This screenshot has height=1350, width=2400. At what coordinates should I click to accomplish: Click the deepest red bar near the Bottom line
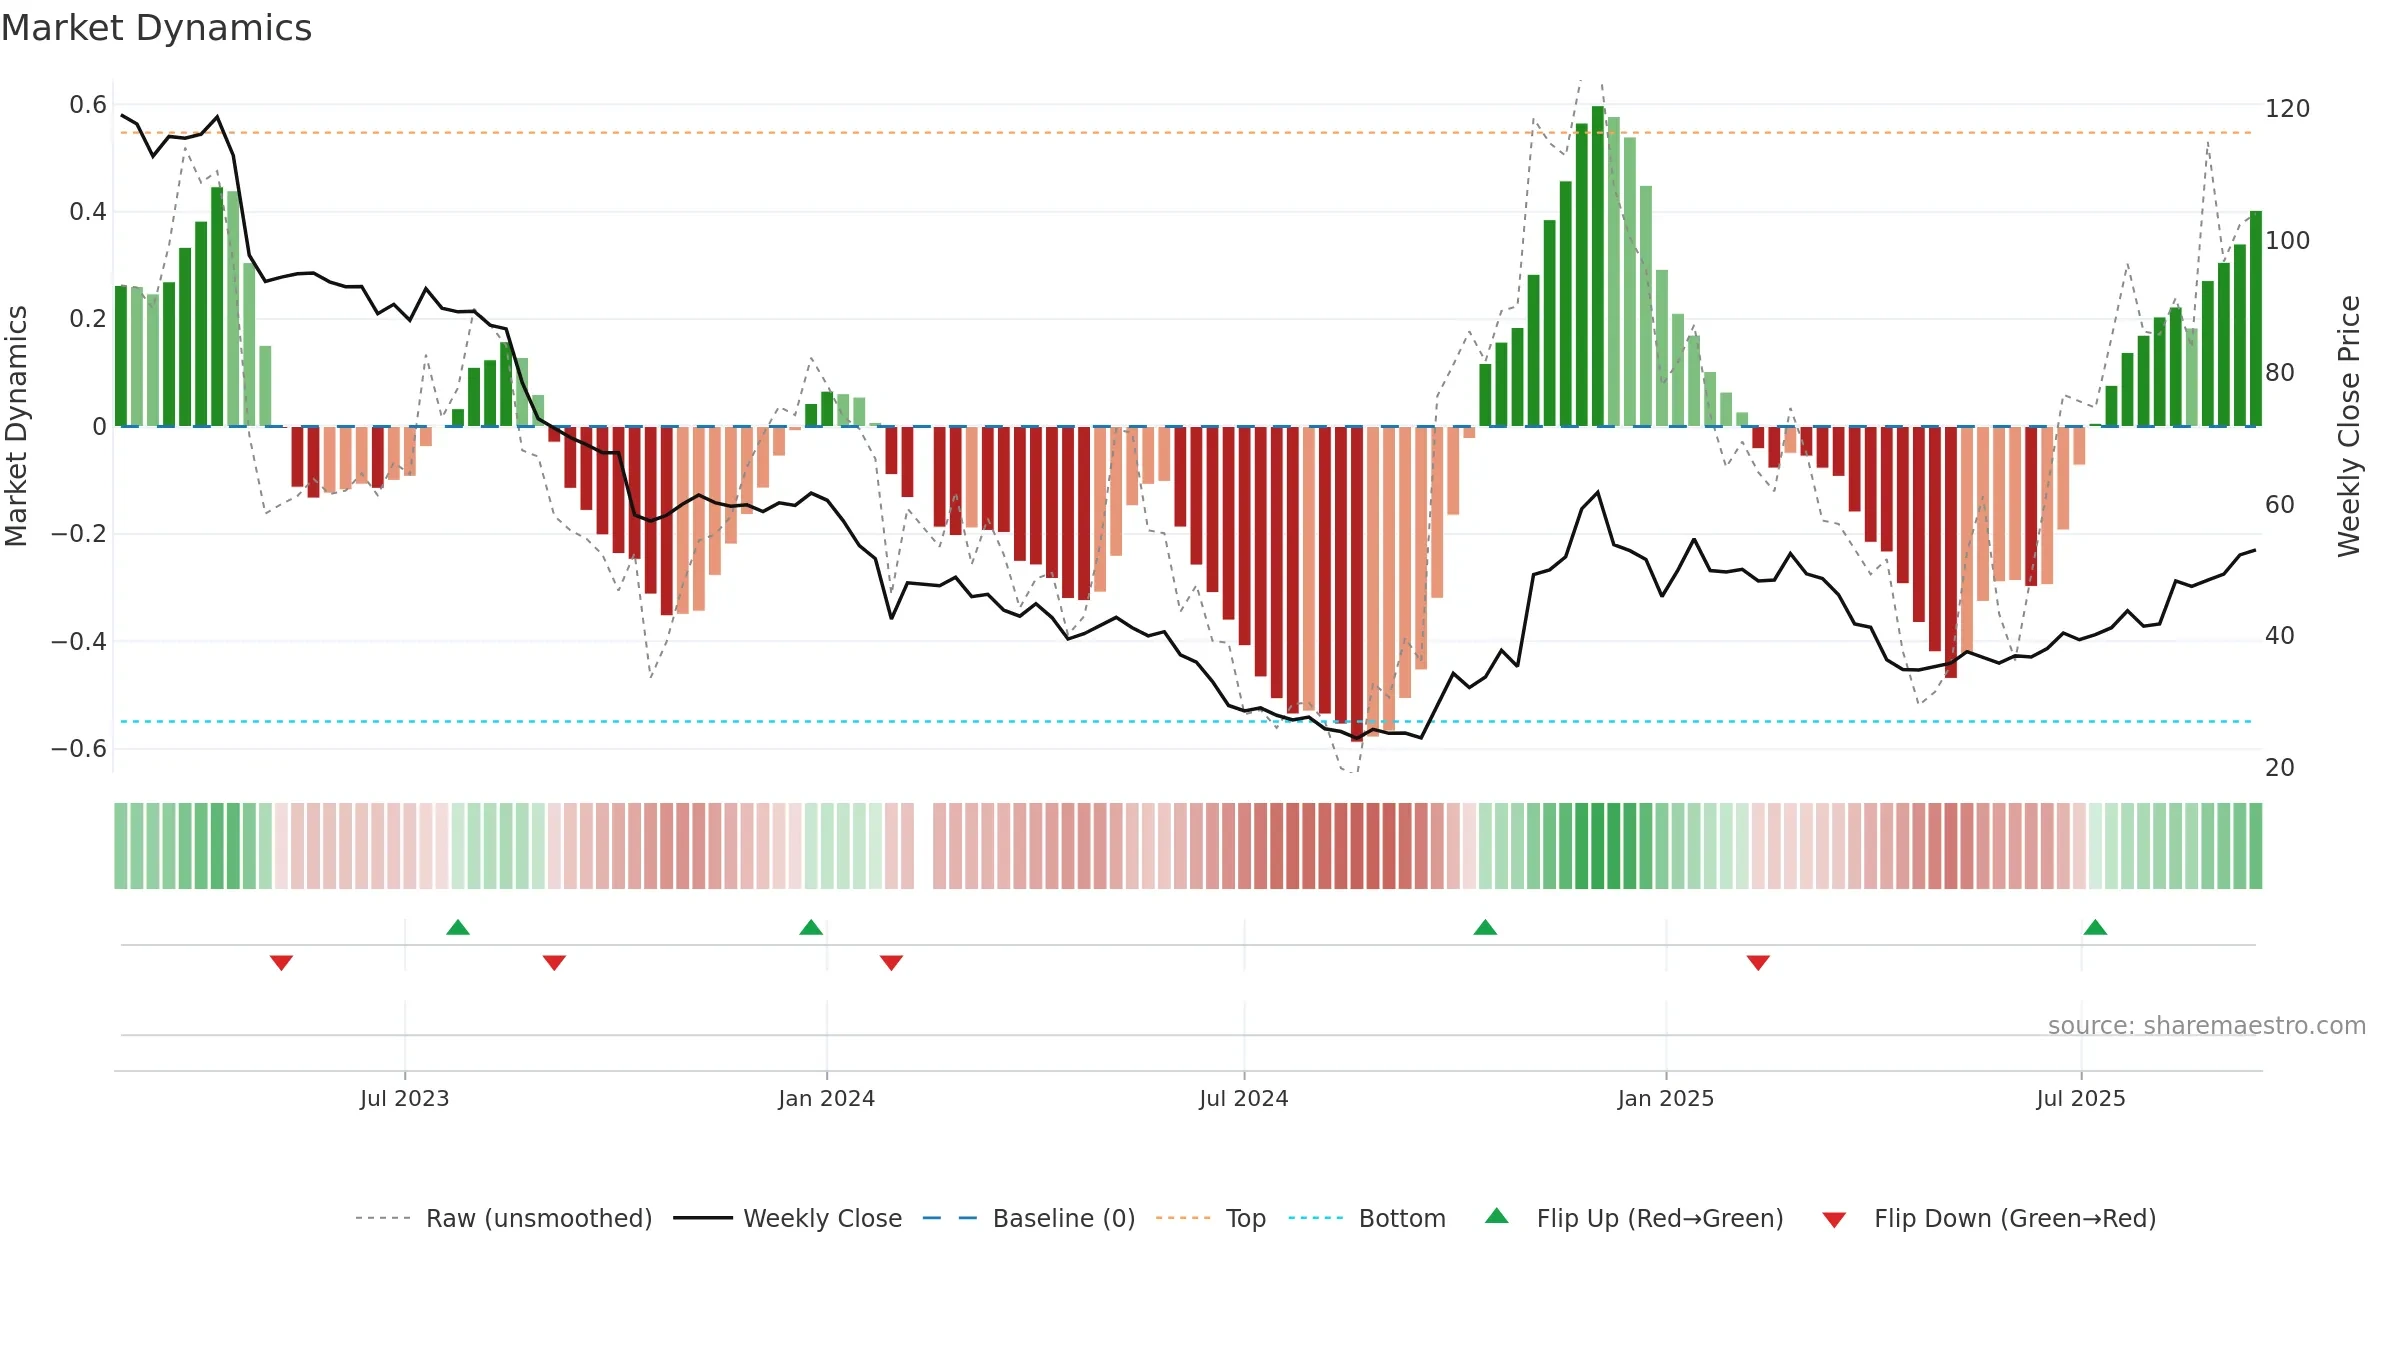[1356, 583]
